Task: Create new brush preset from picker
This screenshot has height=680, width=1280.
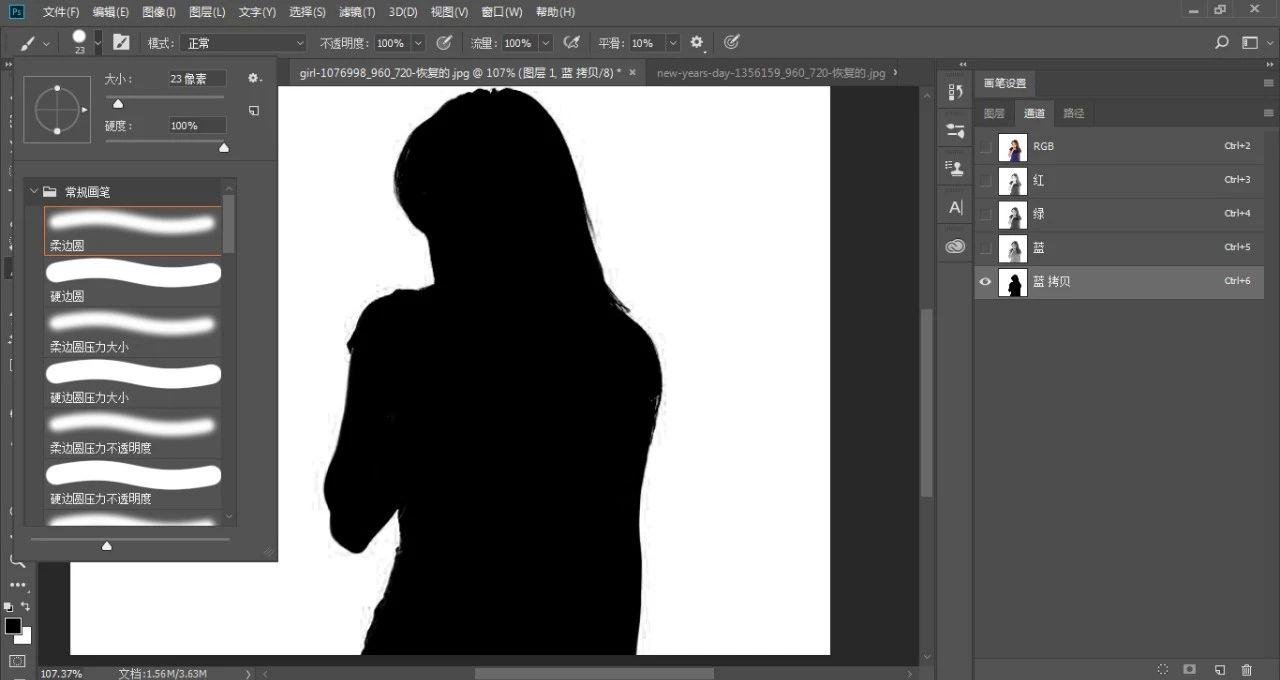Action: coord(254,110)
